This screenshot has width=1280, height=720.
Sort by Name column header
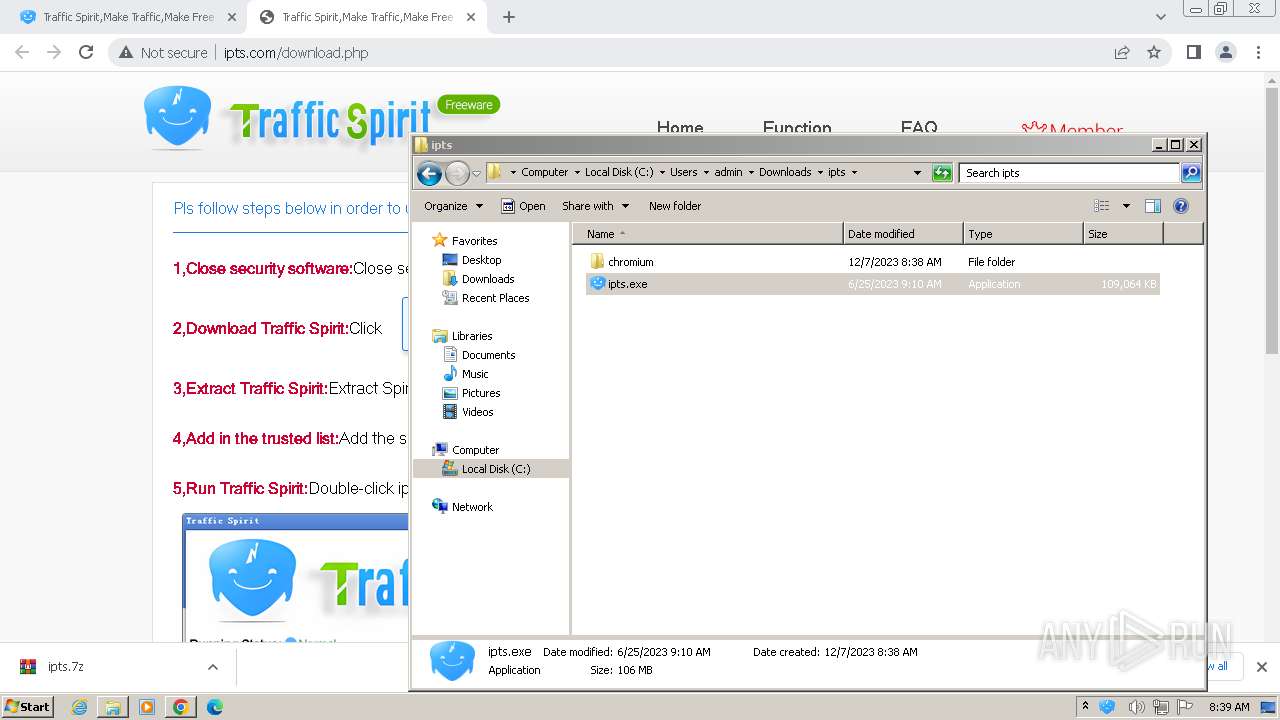click(x=708, y=234)
